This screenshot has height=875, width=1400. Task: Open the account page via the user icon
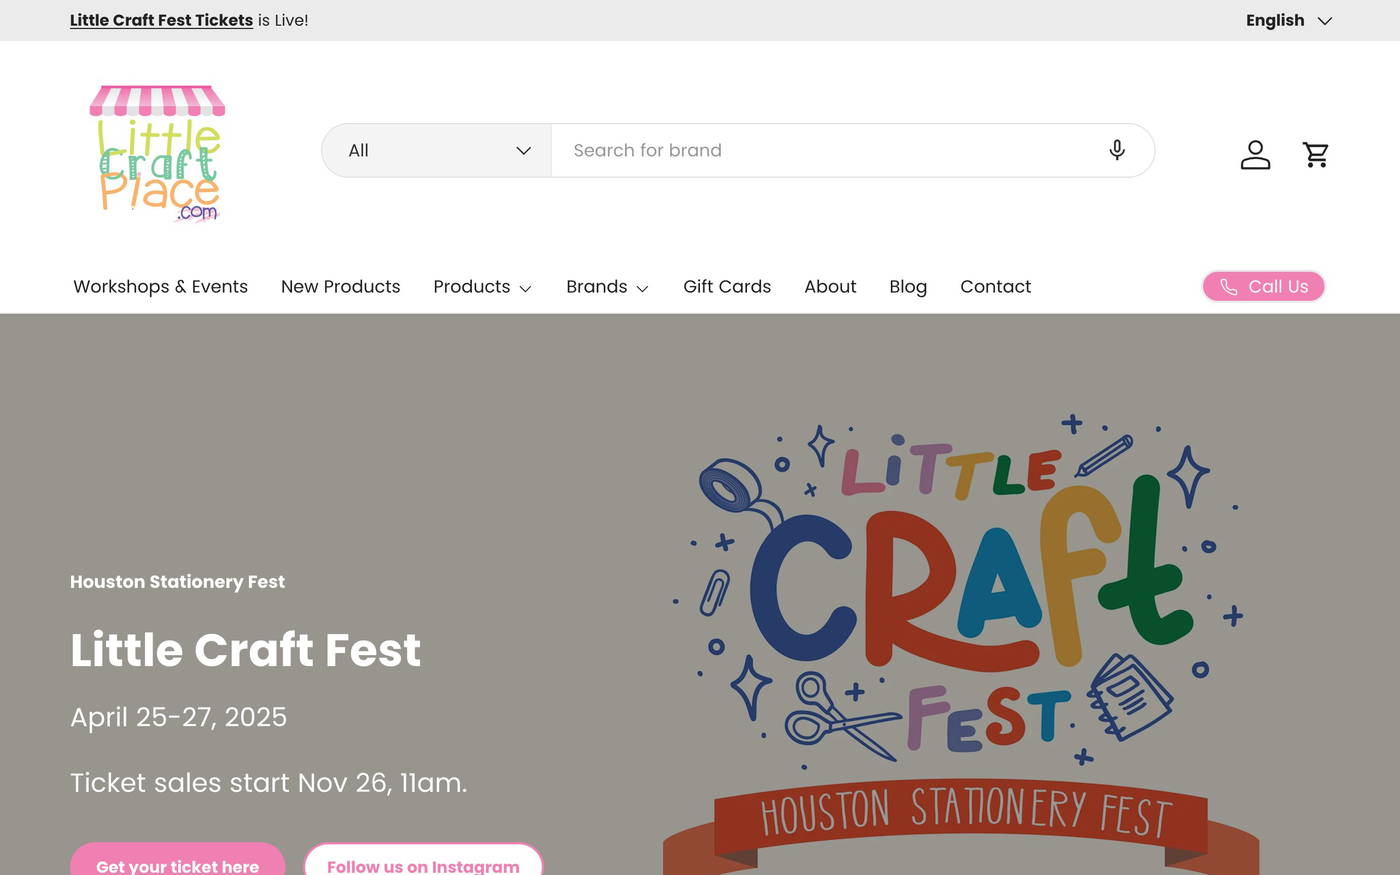pos(1255,154)
